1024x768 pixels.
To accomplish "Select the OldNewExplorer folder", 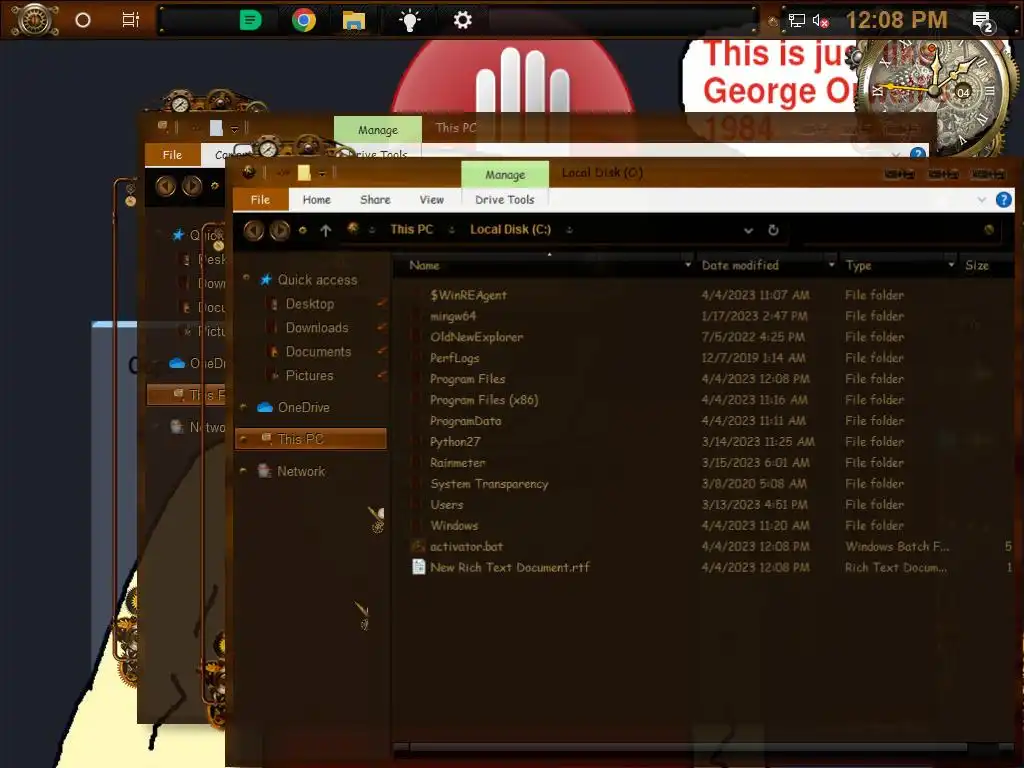I will 476,337.
